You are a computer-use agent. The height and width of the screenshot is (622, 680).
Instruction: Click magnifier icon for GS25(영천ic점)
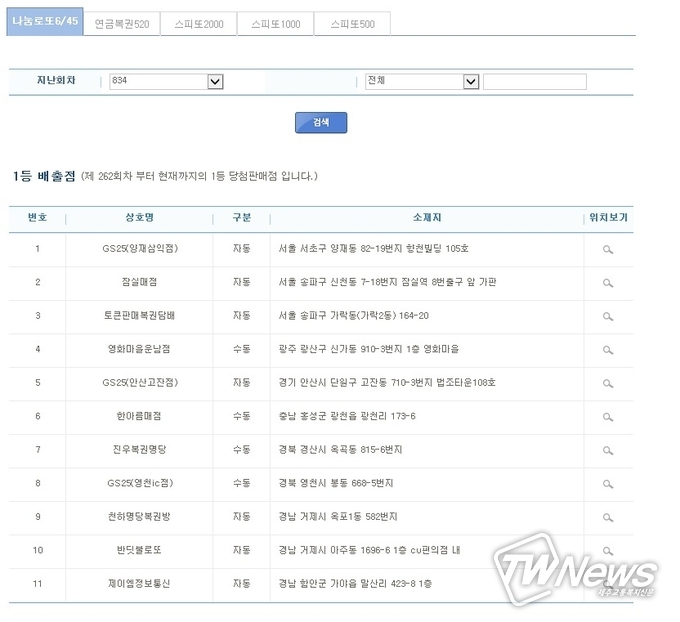click(607, 483)
